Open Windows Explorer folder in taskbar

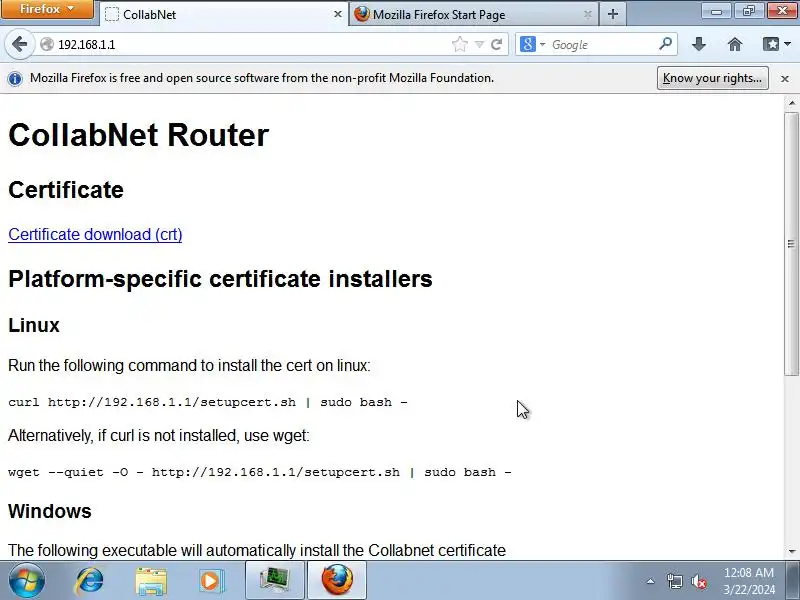point(151,581)
